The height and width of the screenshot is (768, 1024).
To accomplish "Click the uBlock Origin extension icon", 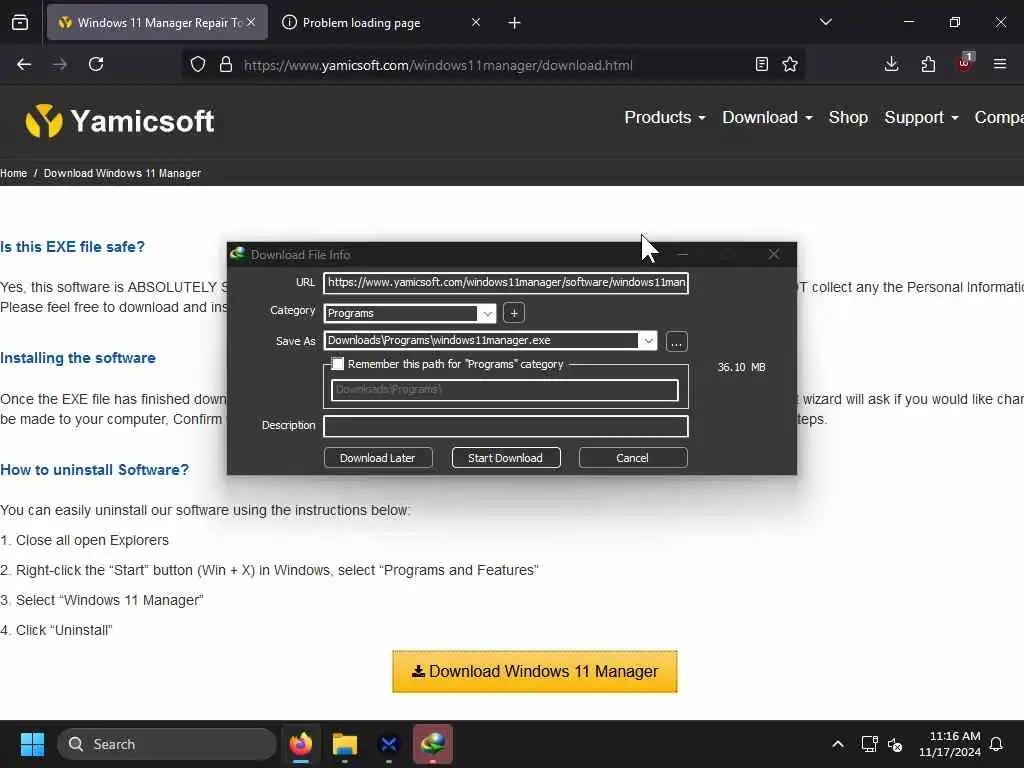I will [x=965, y=63].
